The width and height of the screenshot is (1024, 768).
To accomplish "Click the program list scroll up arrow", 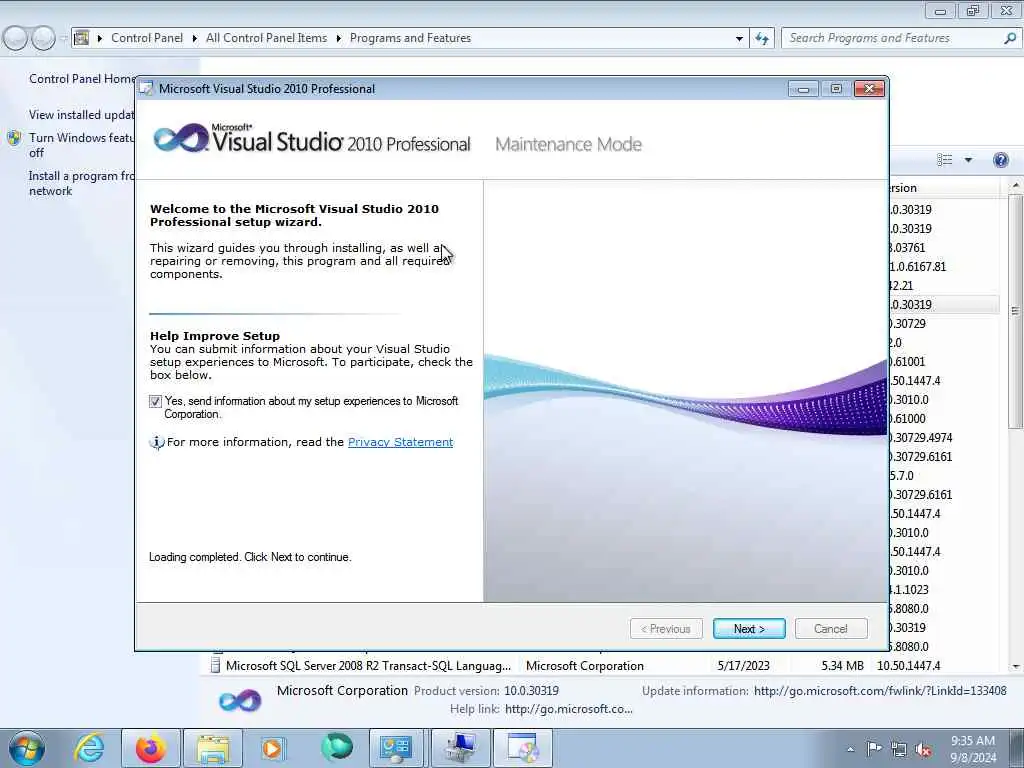I will (1016, 186).
